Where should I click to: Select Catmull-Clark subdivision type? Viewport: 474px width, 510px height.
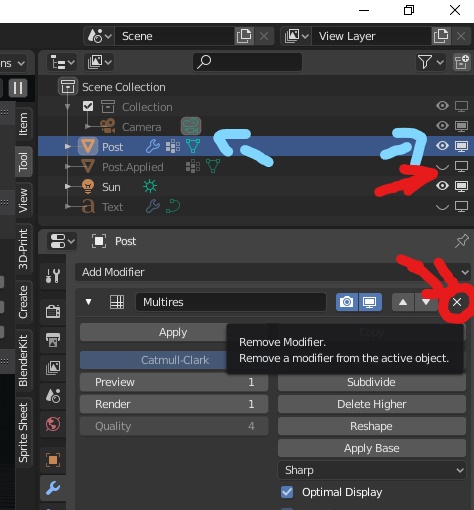point(153,360)
